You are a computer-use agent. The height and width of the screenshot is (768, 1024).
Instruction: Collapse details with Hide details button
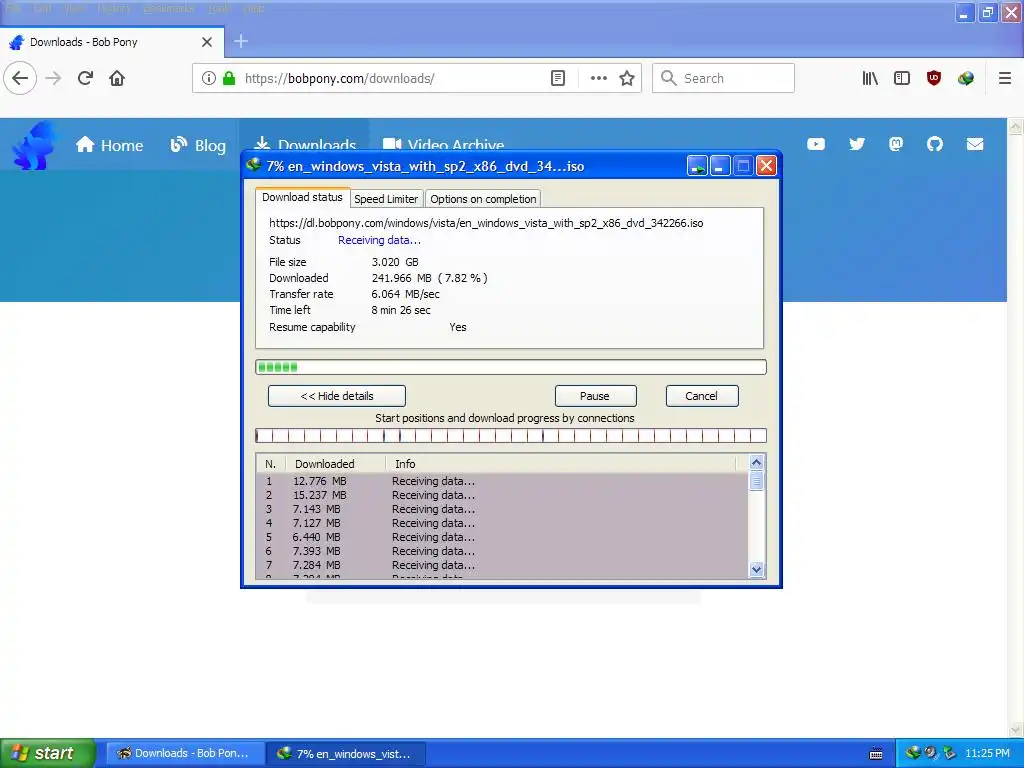(337, 396)
